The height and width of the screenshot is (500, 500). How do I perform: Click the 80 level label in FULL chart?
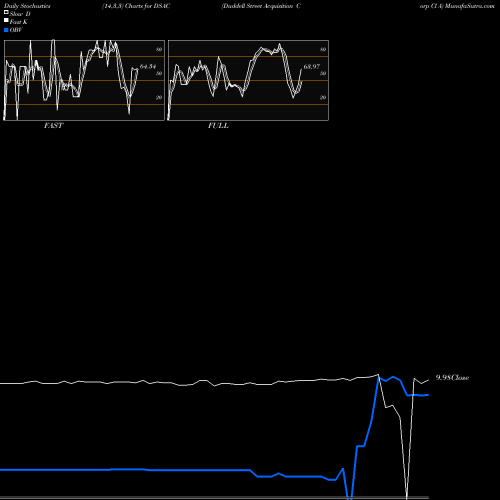(x=323, y=49)
